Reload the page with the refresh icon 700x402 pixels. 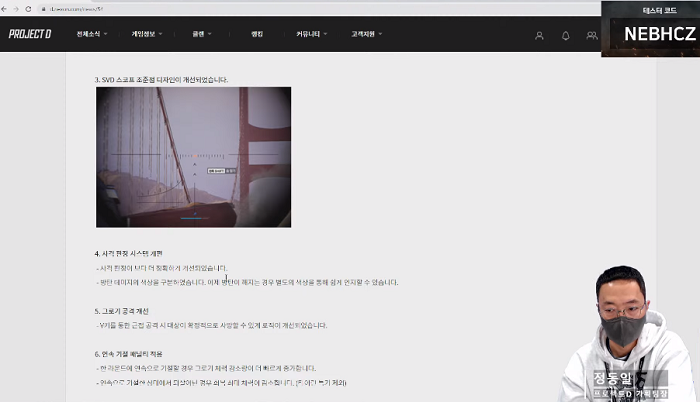[x=28, y=8]
